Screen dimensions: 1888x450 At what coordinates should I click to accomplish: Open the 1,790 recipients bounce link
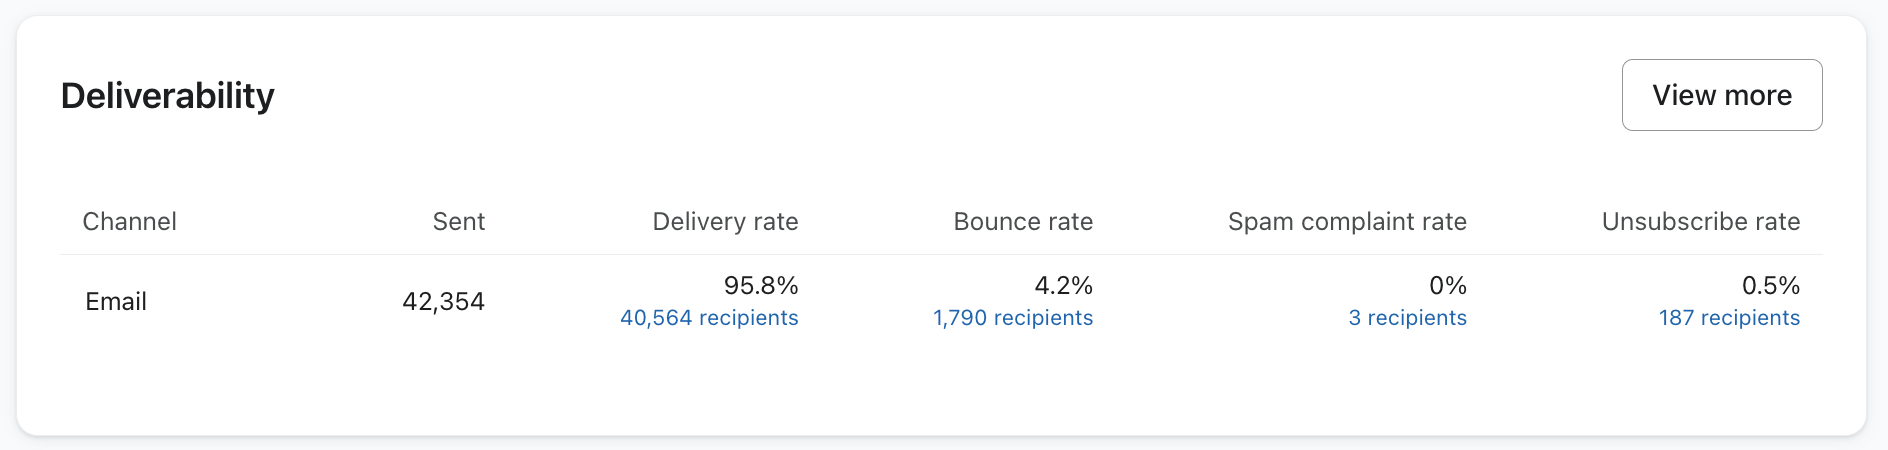[x=1013, y=318]
